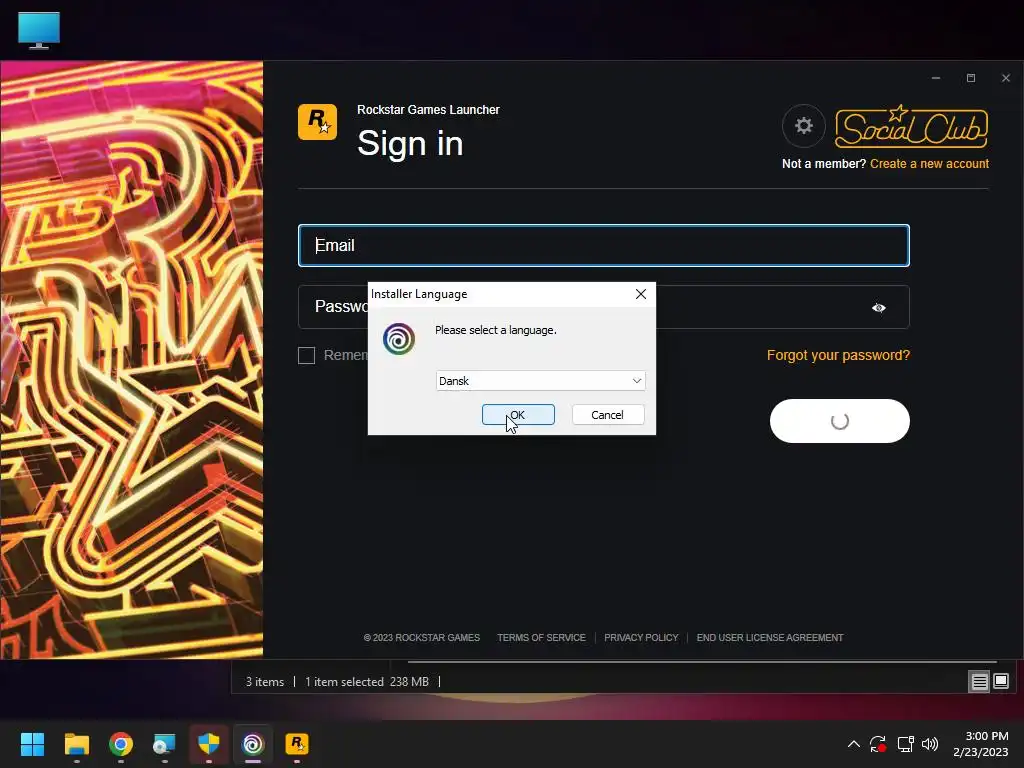1024x768 pixels.
Task: Tick the Remember me checkbox
Action: (306, 355)
